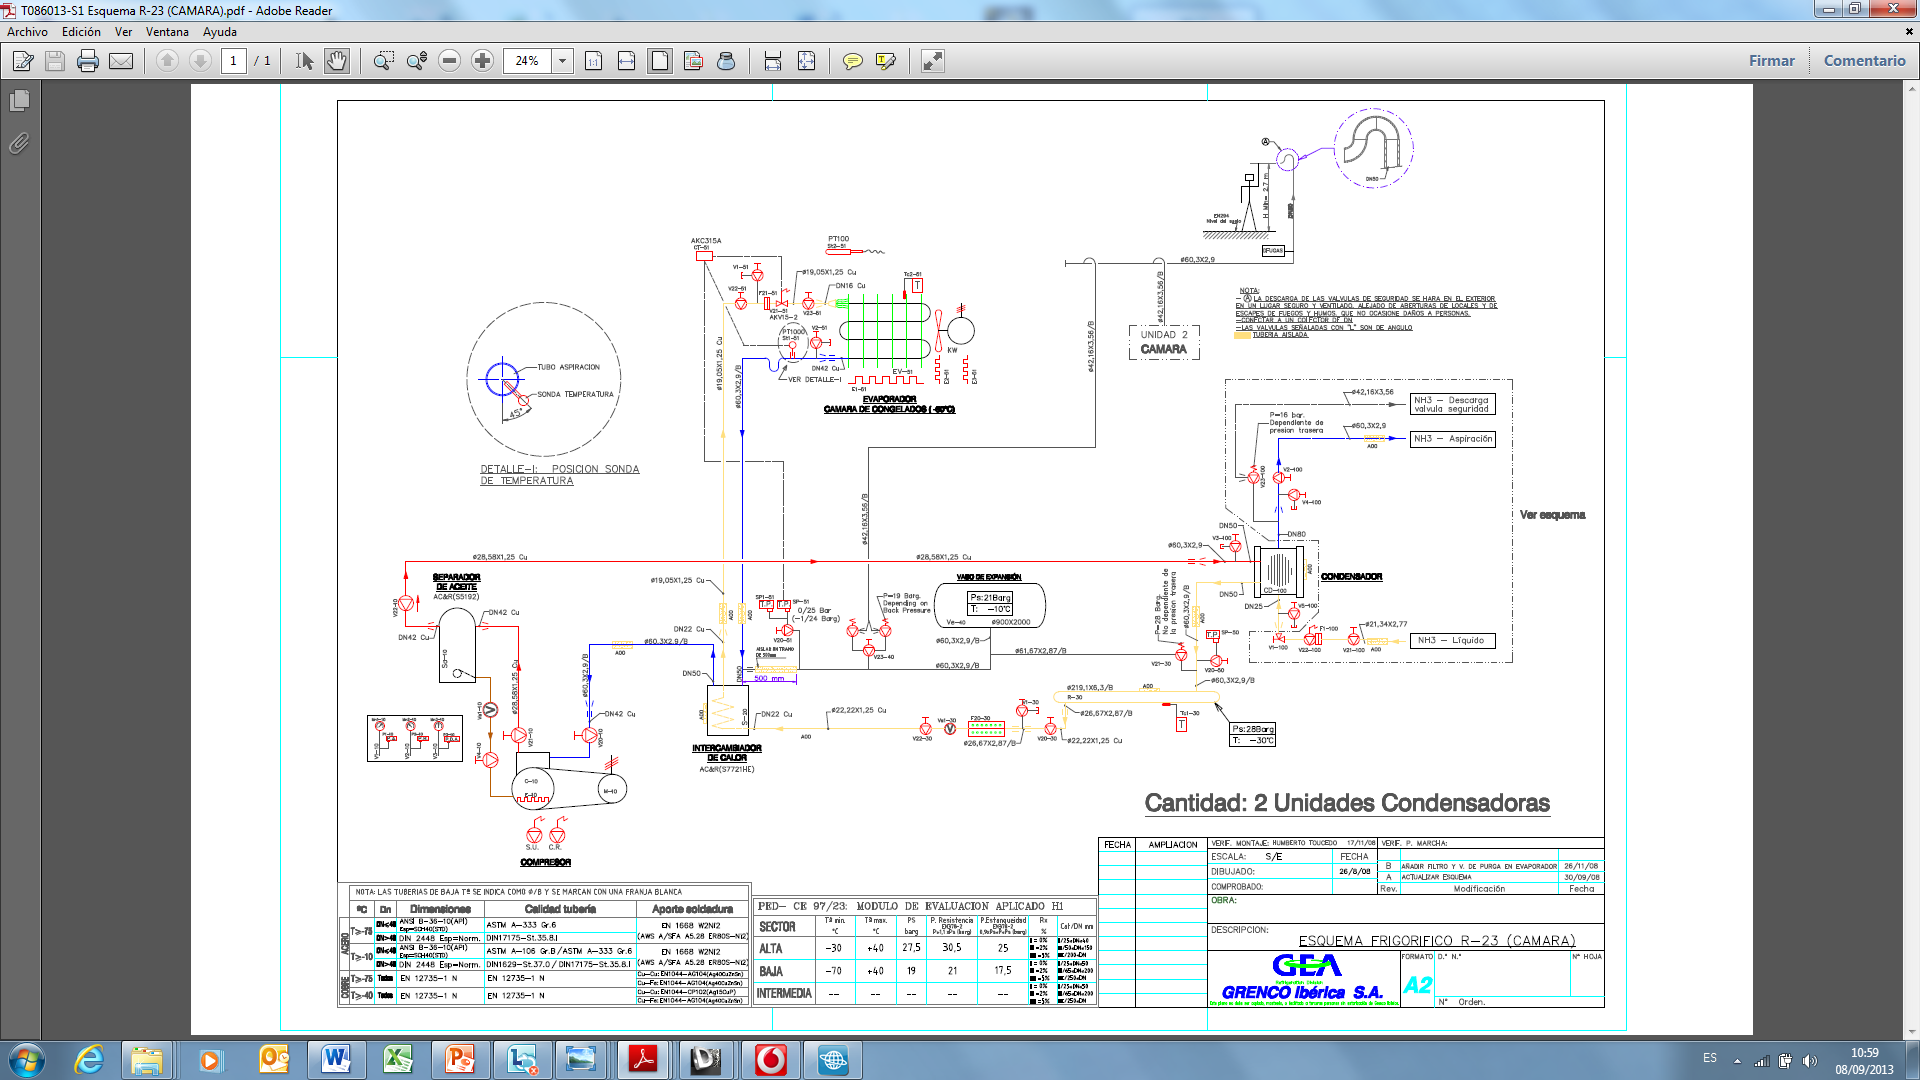Open the Archivo menu
Viewport: 1920px width, 1080px height.
point(27,32)
